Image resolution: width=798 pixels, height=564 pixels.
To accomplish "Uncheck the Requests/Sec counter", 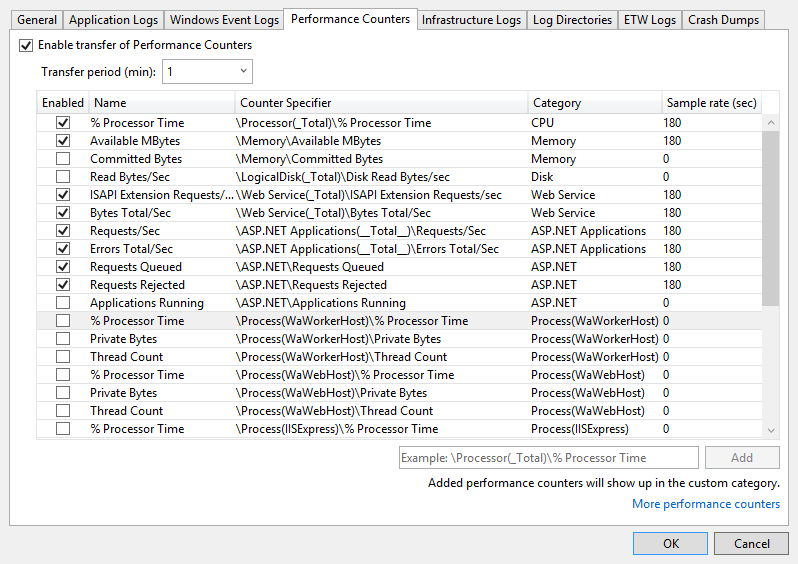I will tap(63, 231).
